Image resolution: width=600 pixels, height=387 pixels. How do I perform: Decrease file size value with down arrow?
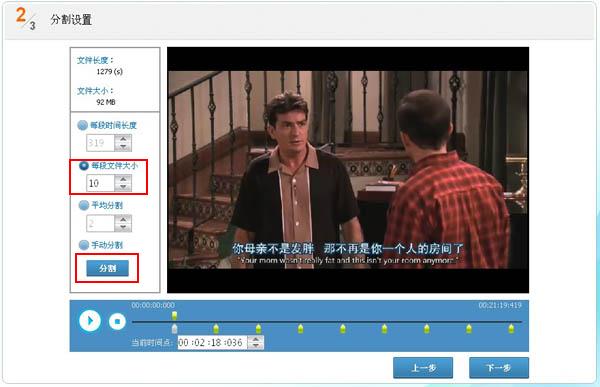click(123, 187)
